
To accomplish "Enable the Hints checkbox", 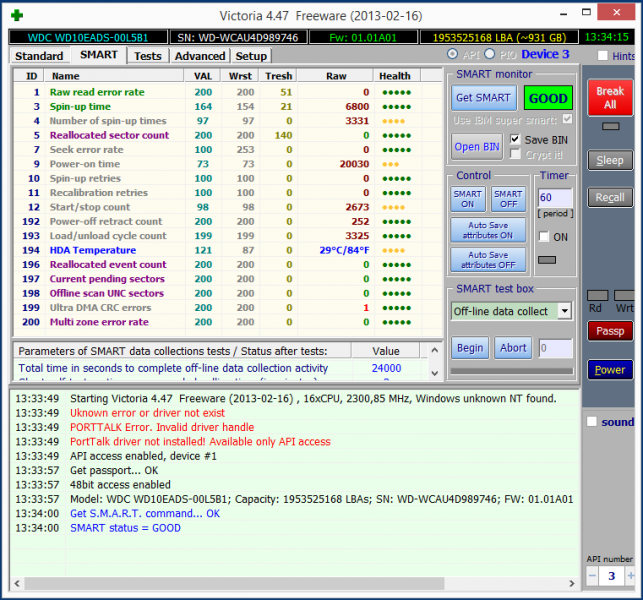I will coord(602,56).
